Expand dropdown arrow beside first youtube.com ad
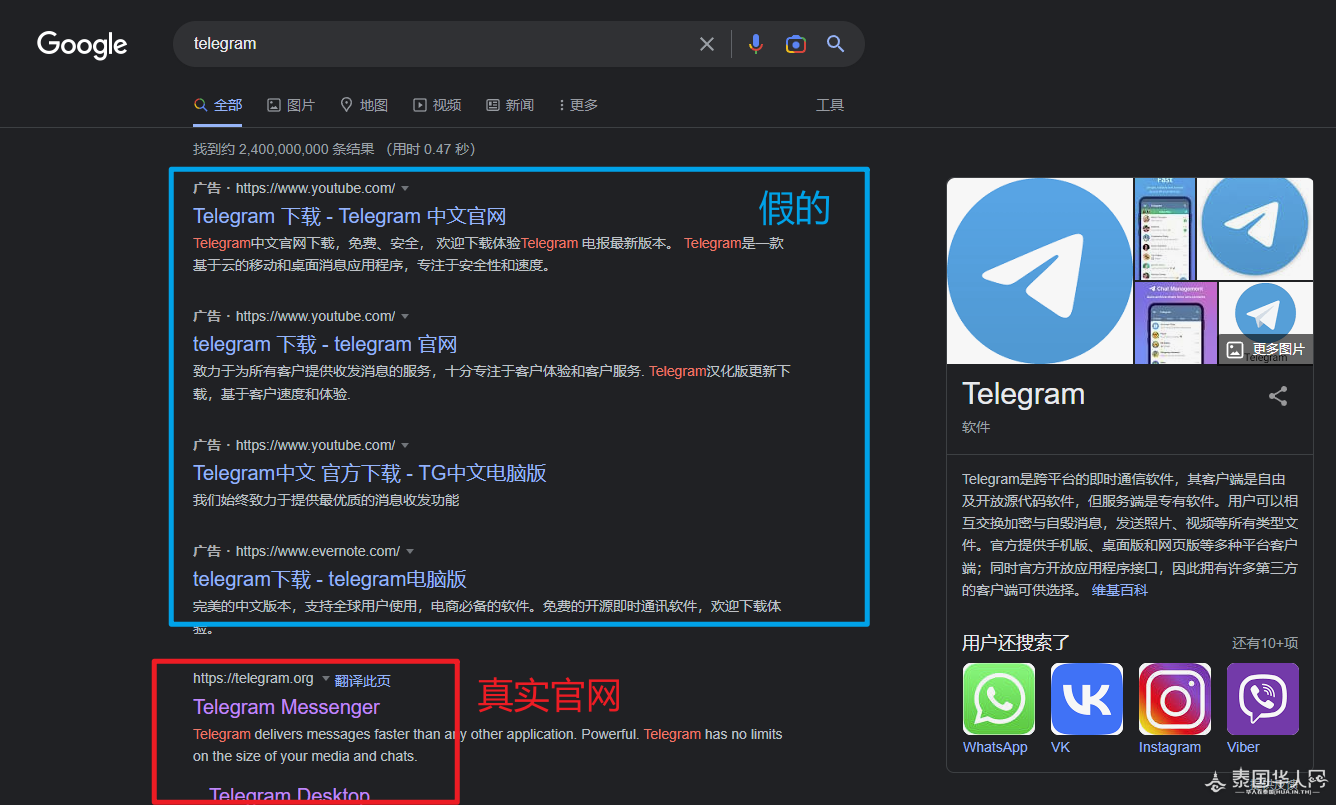This screenshot has height=805, width=1336. [x=405, y=189]
